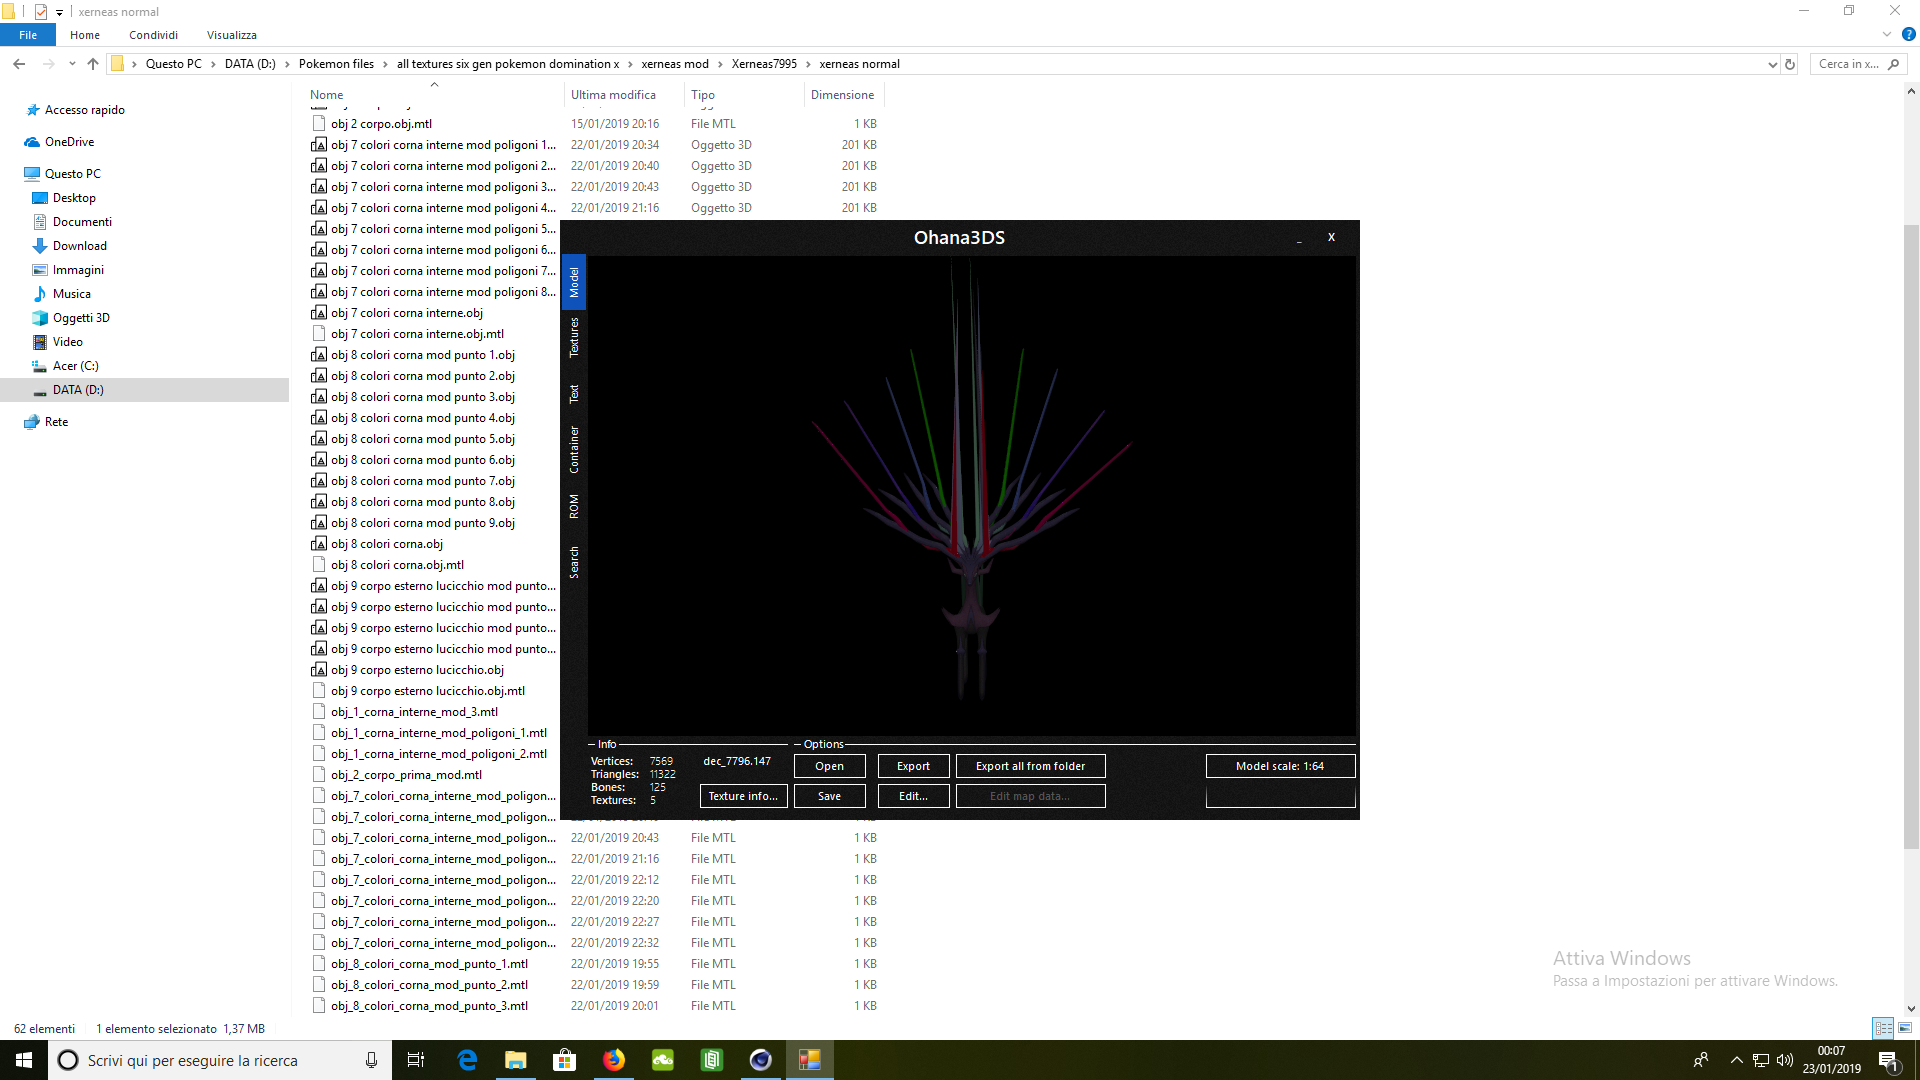
Task: Open the Condividi ribbon tab
Action: pos(153,35)
